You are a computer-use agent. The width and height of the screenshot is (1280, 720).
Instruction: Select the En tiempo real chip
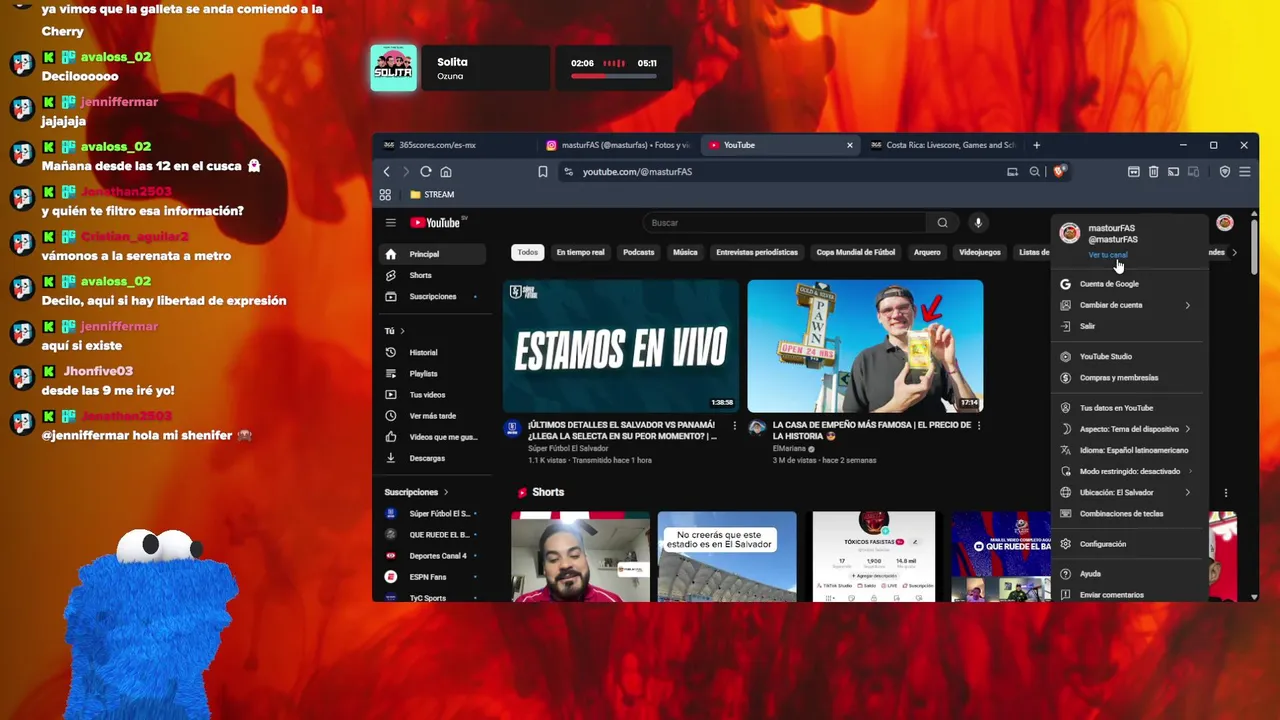pos(580,252)
